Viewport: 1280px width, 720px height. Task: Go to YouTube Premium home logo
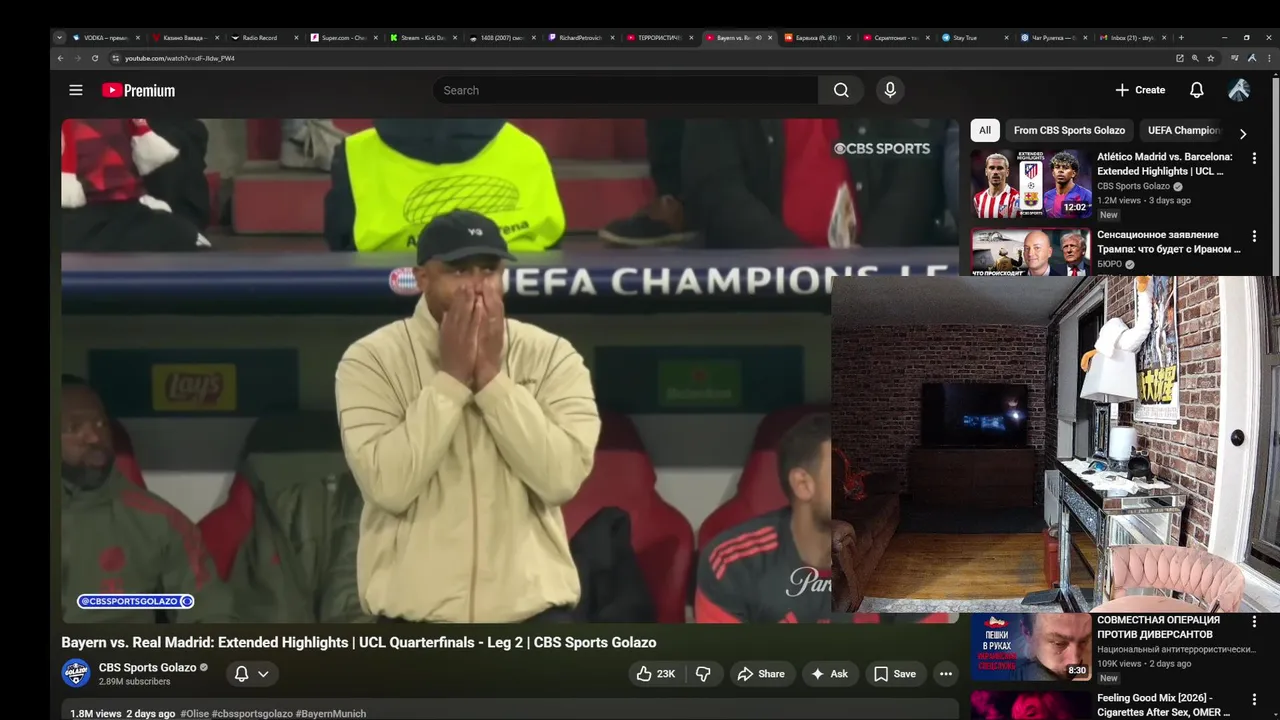coord(138,90)
